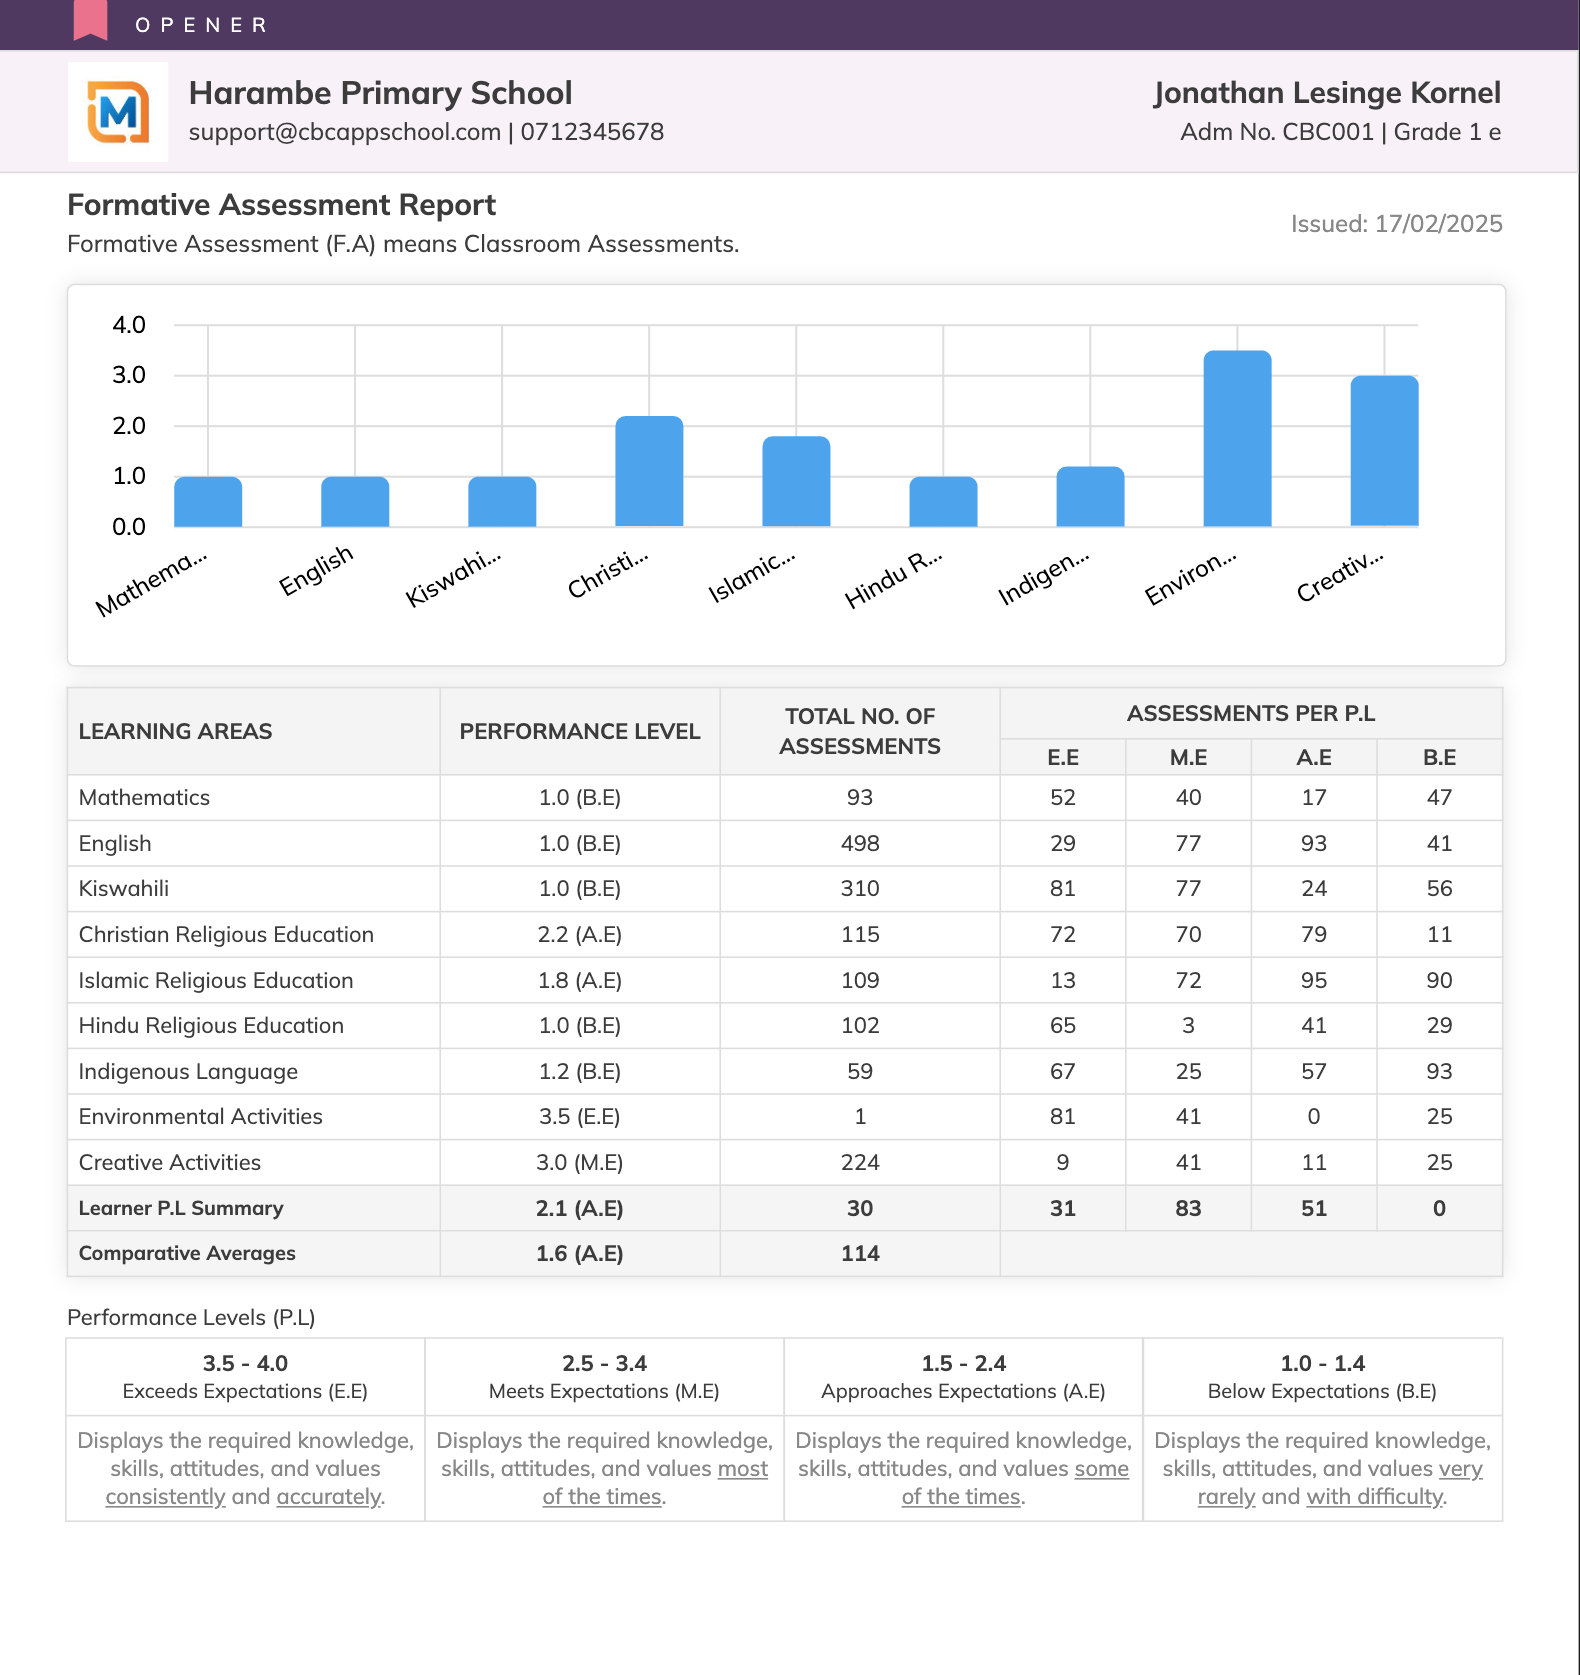The width and height of the screenshot is (1580, 1675).
Task: Click the pink bookmark icon beside OPENER
Action: 90,20
